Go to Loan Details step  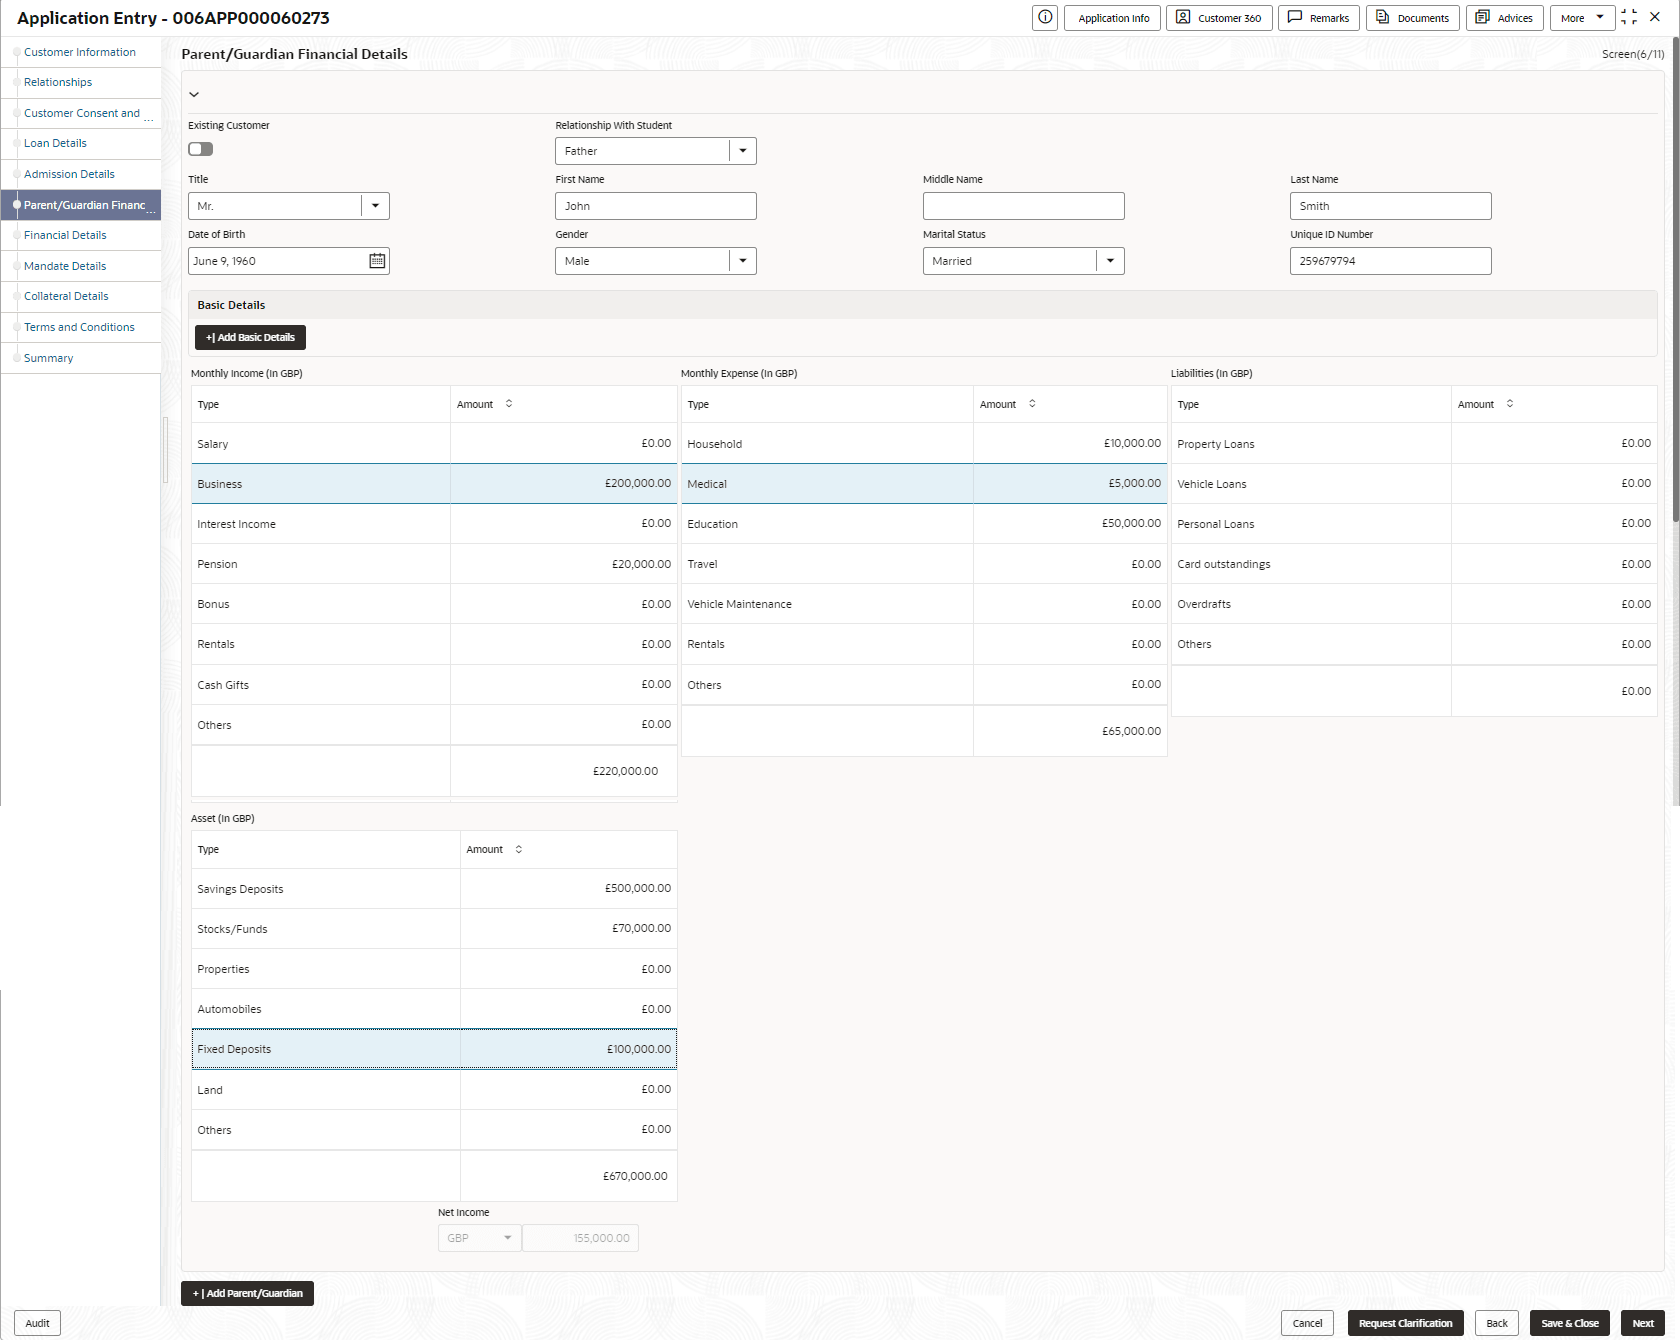pyautogui.click(x=55, y=143)
